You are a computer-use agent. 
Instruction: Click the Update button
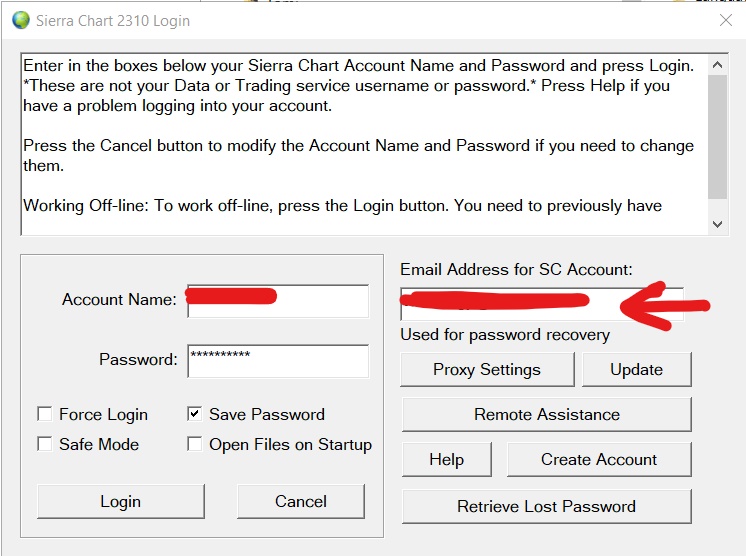click(636, 369)
